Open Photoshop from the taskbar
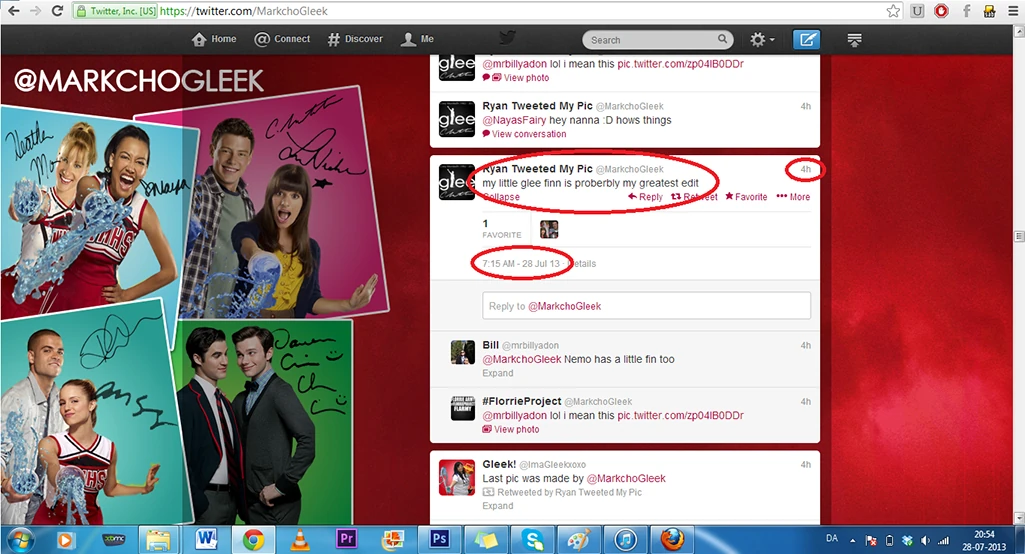 (440, 540)
